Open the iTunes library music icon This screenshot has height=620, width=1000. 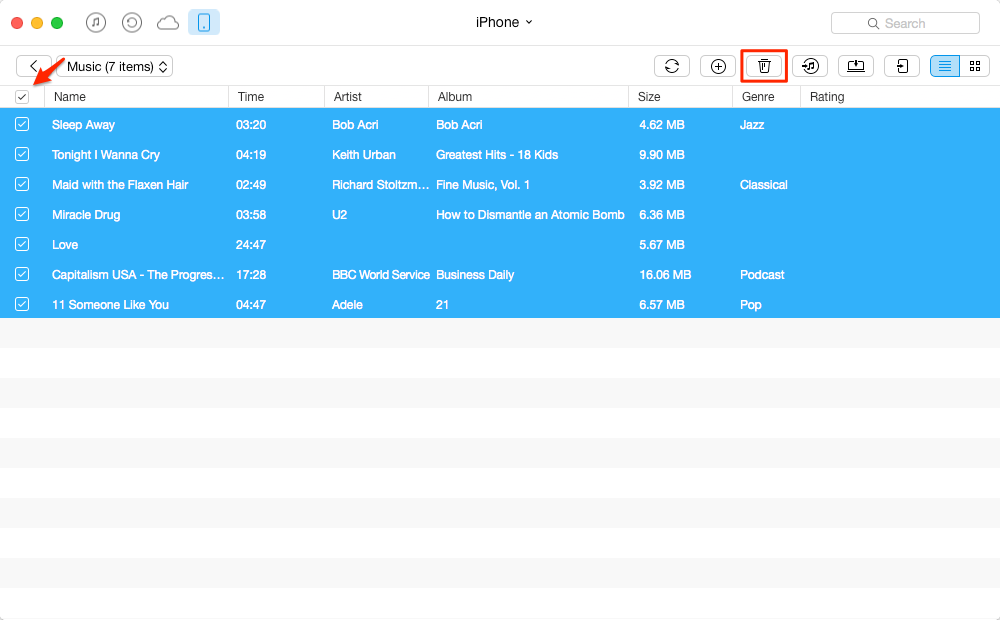pyautogui.click(x=96, y=23)
